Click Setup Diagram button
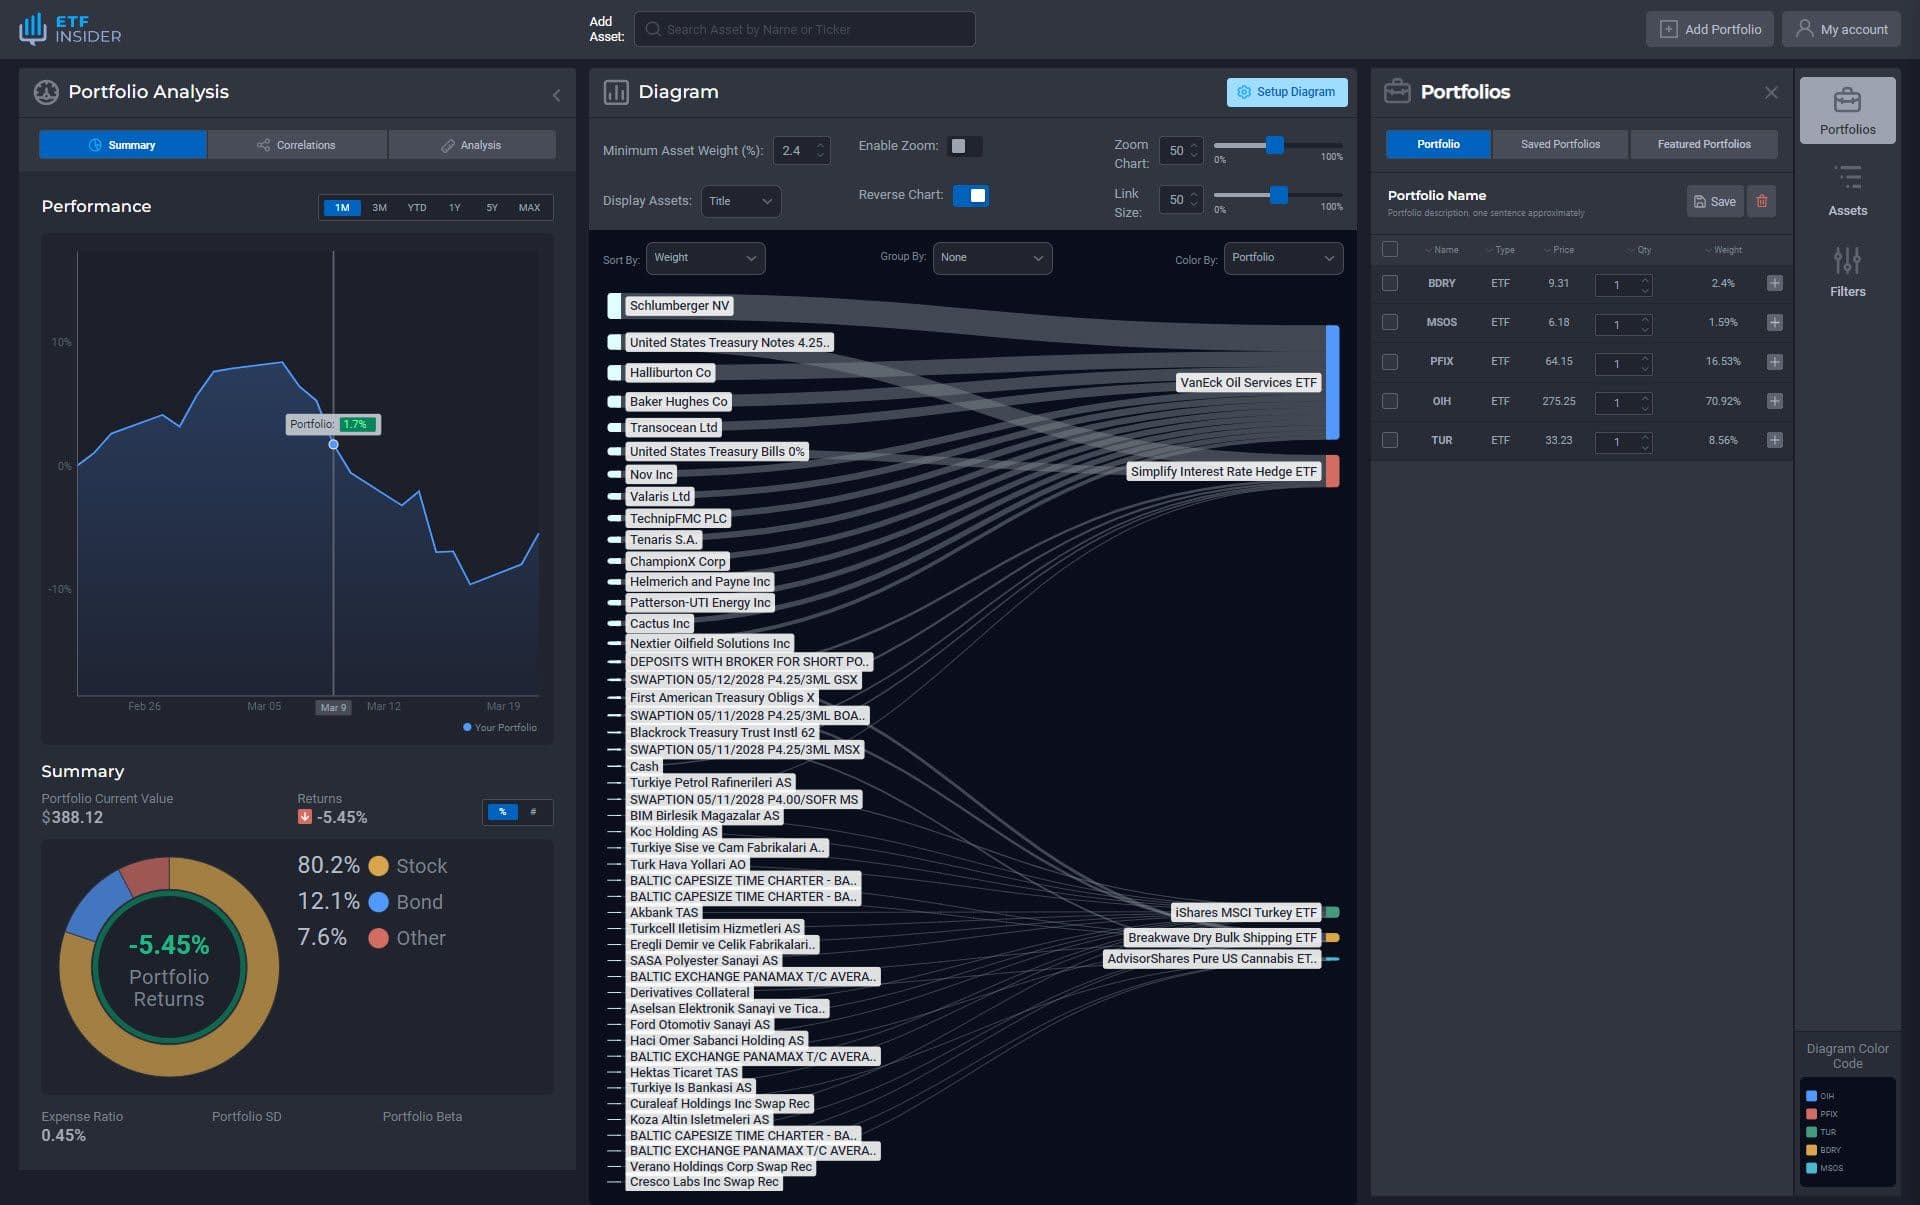The image size is (1920, 1205). point(1287,92)
